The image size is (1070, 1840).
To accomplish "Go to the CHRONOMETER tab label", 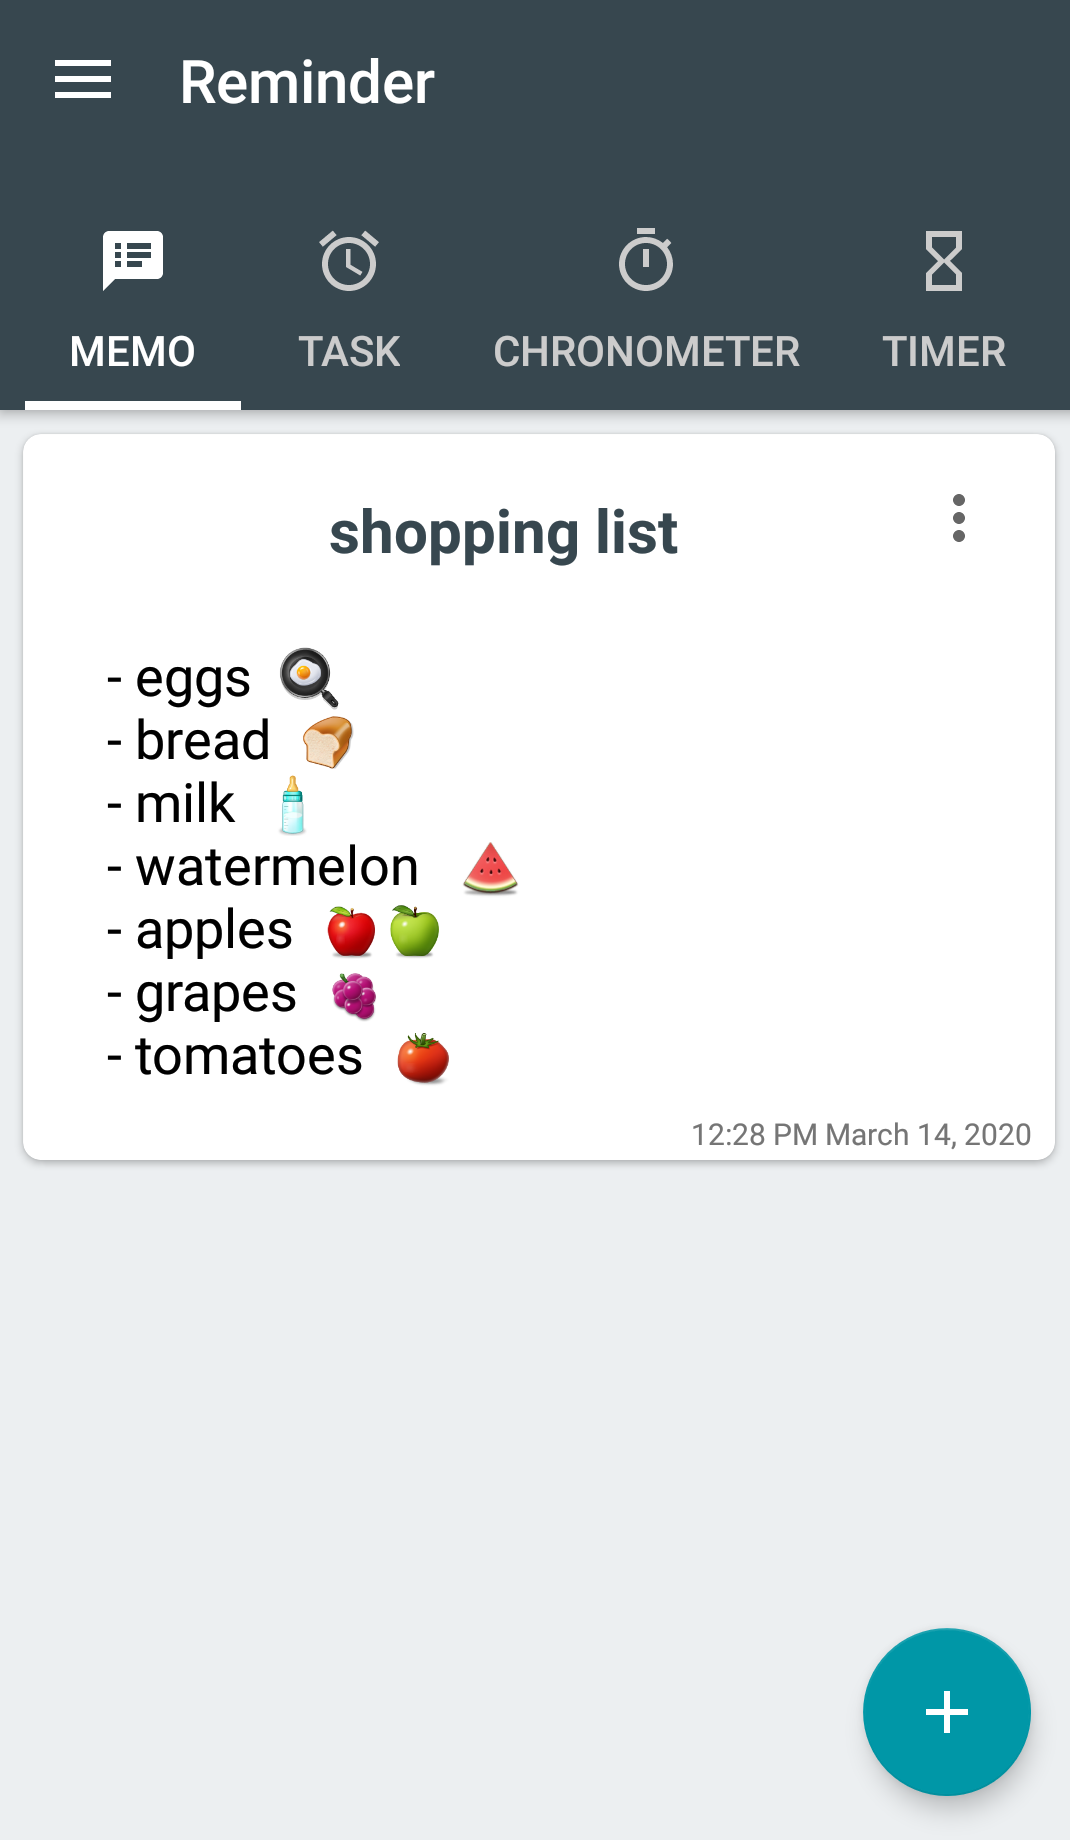I will (647, 352).
